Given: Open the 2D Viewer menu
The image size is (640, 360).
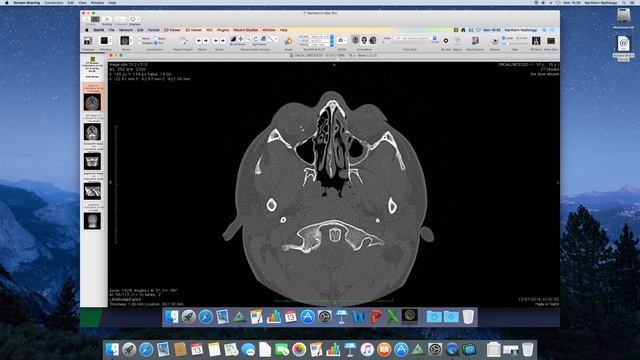Looking at the screenshot, I should [172, 30].
